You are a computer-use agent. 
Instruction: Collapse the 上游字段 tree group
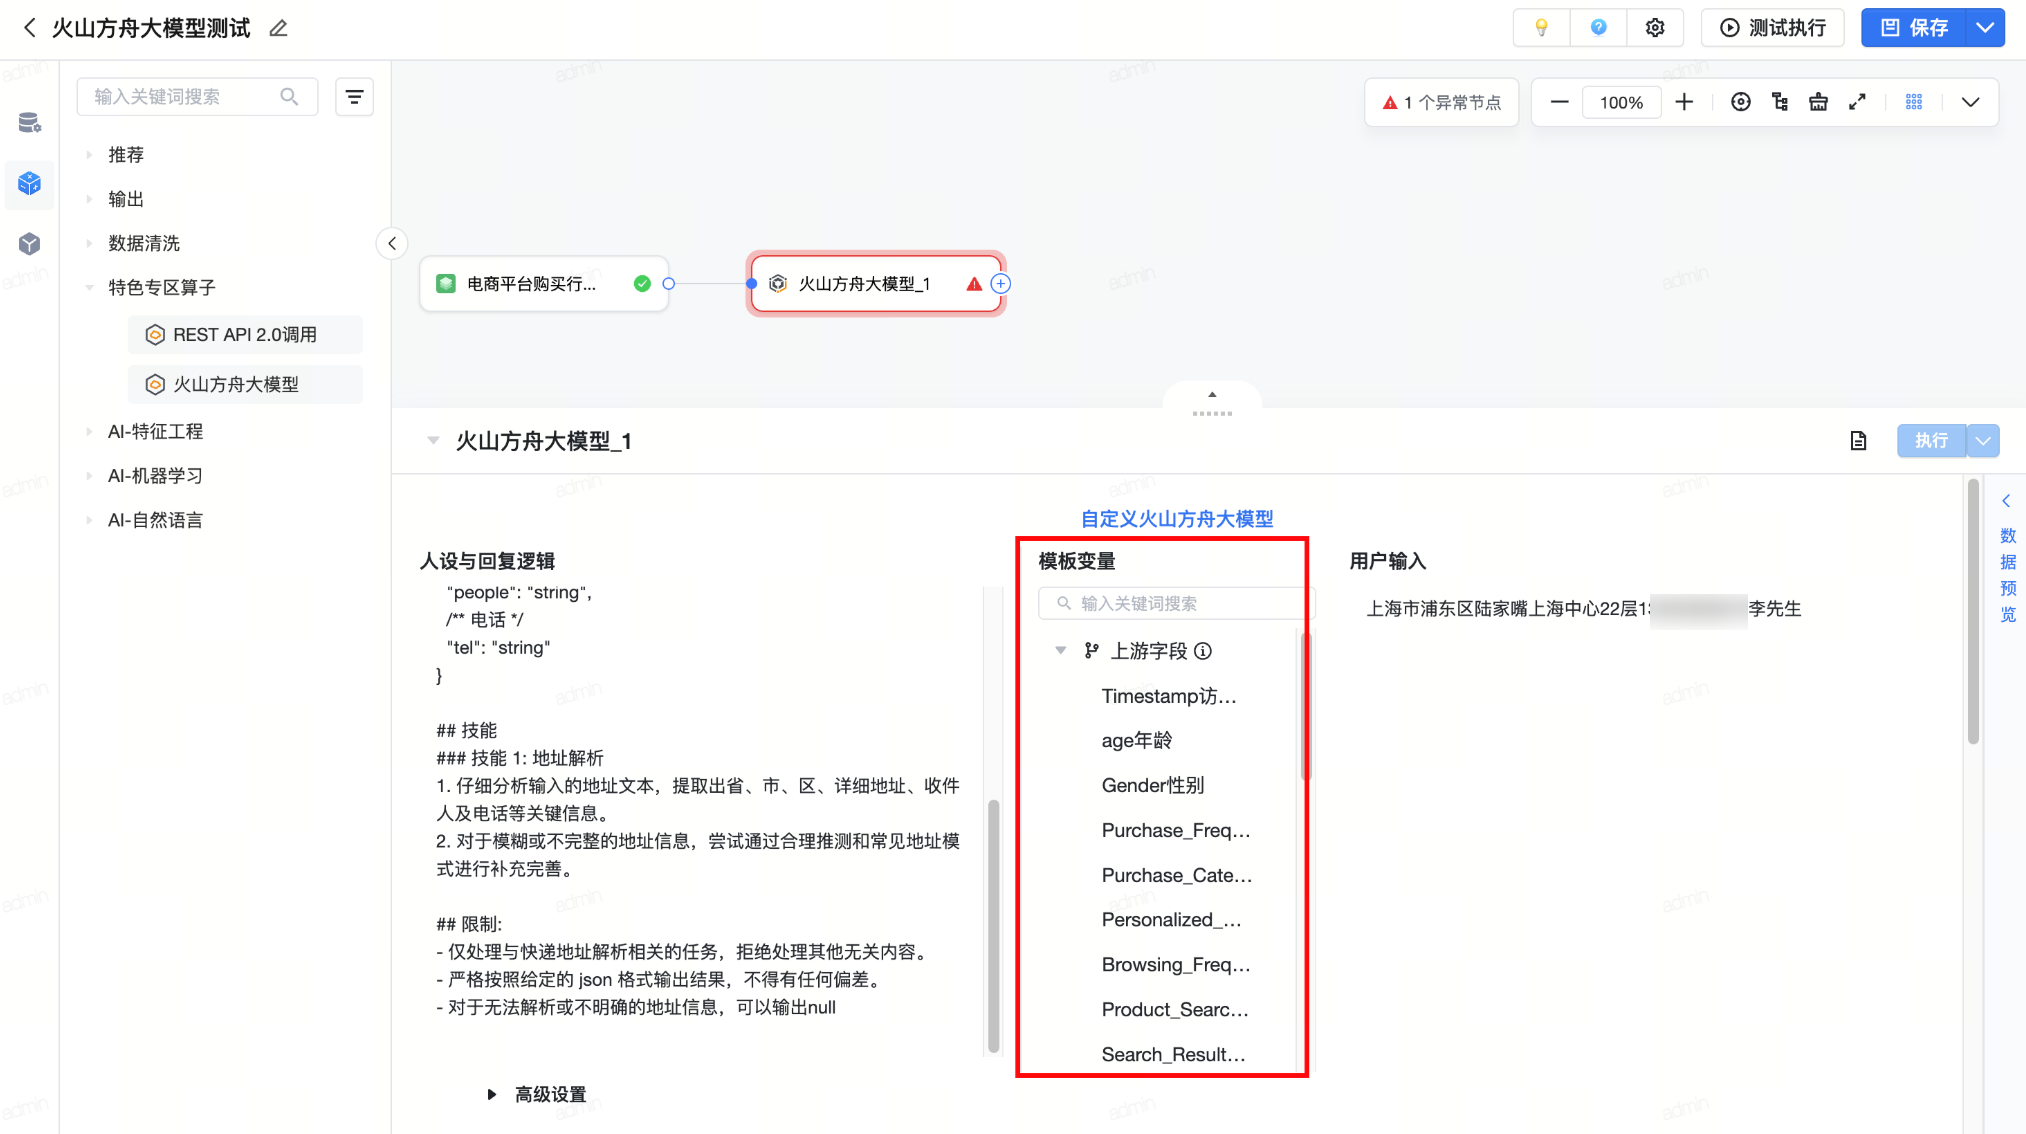(x=1061, y=651)
